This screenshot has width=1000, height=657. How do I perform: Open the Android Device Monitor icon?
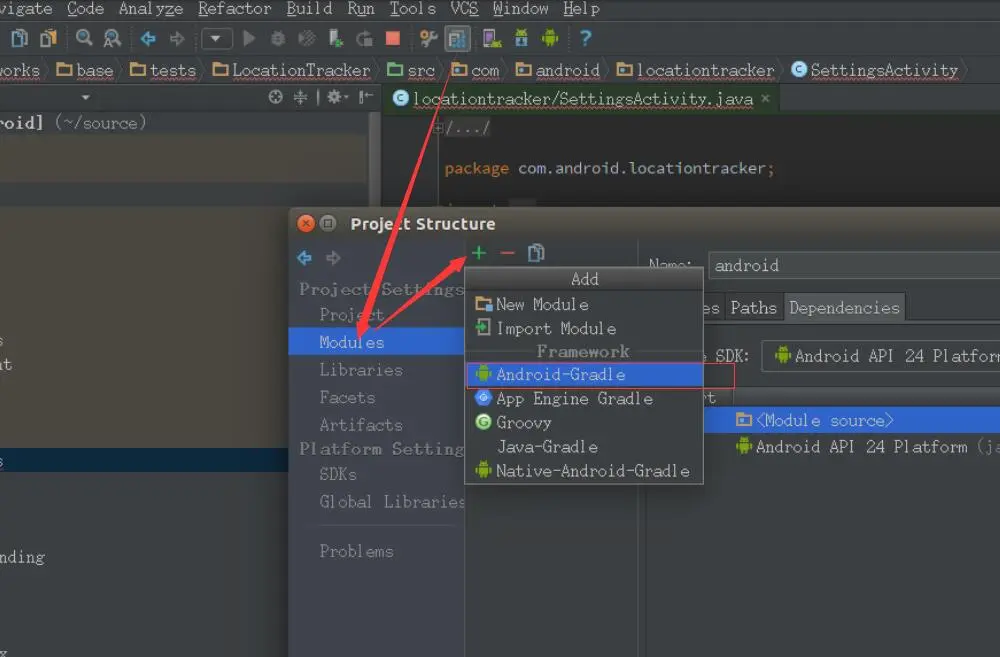coord(550,38)
